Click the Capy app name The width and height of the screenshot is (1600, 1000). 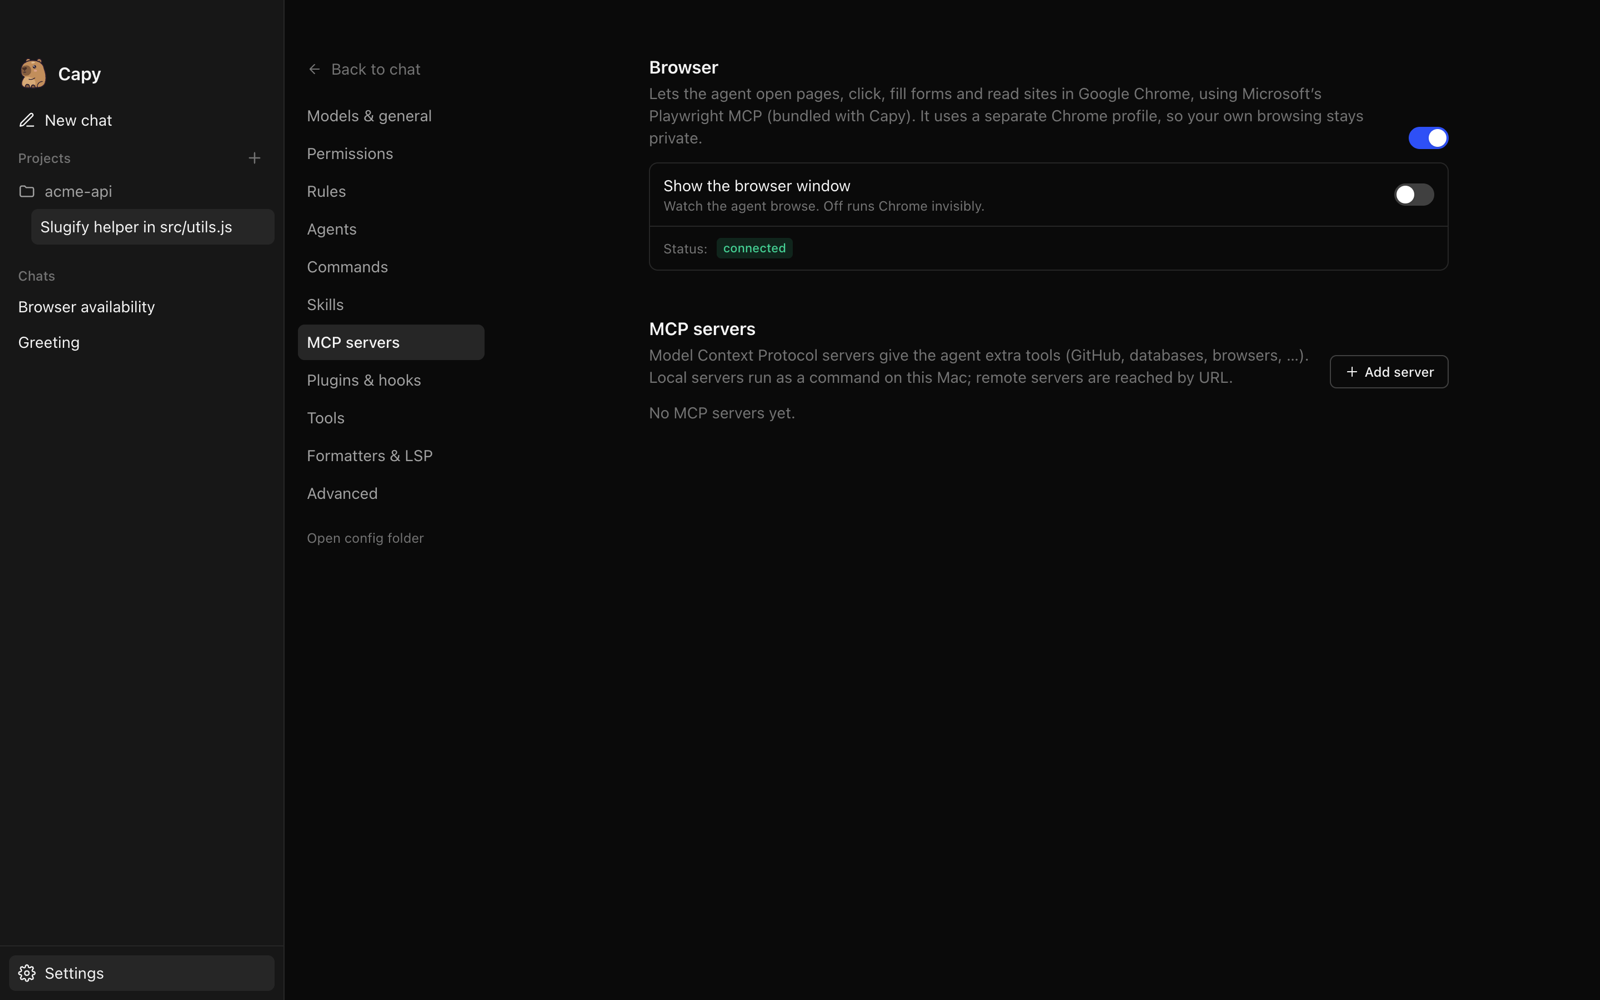coord(79,74)
